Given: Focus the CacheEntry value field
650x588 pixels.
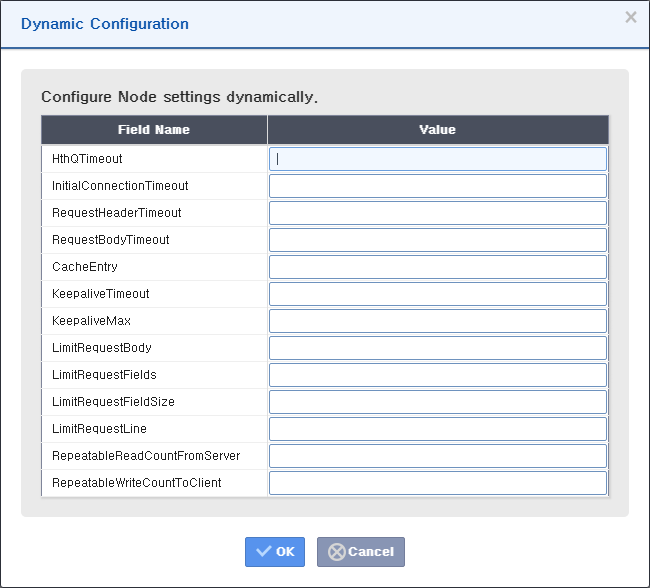Looking at the screenshot, I should 438,267.
